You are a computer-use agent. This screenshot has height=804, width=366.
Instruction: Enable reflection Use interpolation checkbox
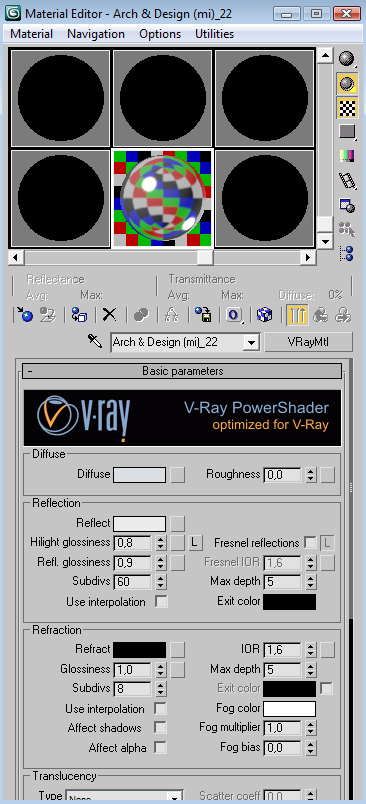161,601
